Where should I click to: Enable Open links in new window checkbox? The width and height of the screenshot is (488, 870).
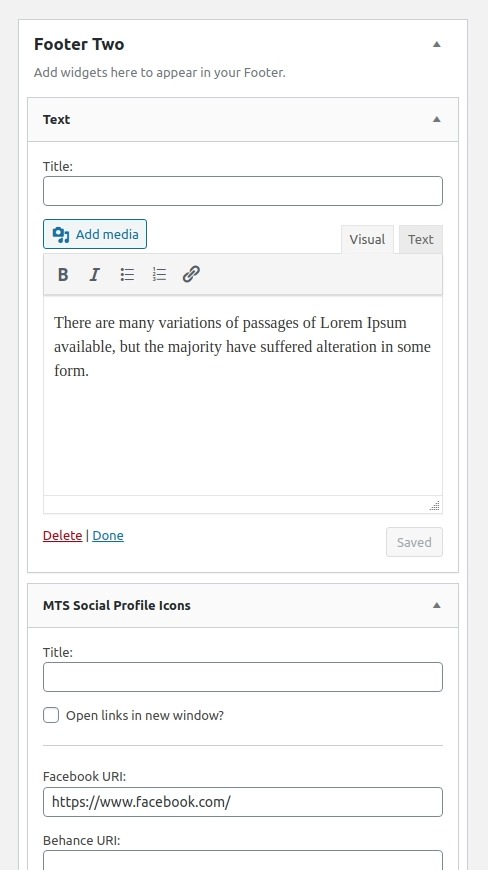51,715
